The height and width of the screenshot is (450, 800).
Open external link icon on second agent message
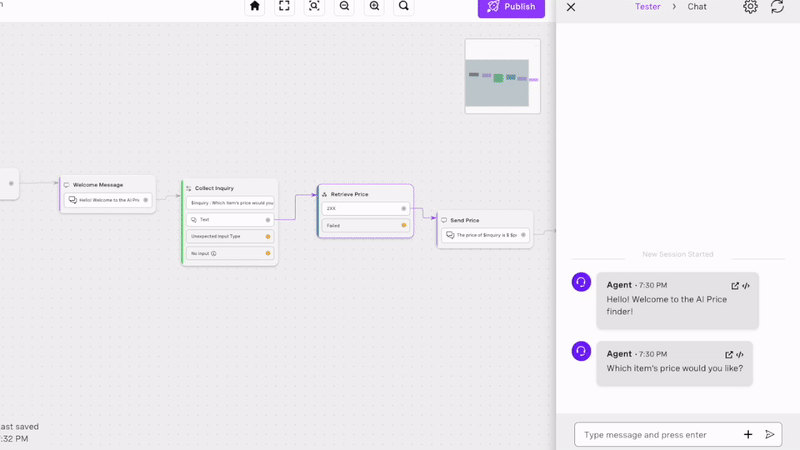729,354
